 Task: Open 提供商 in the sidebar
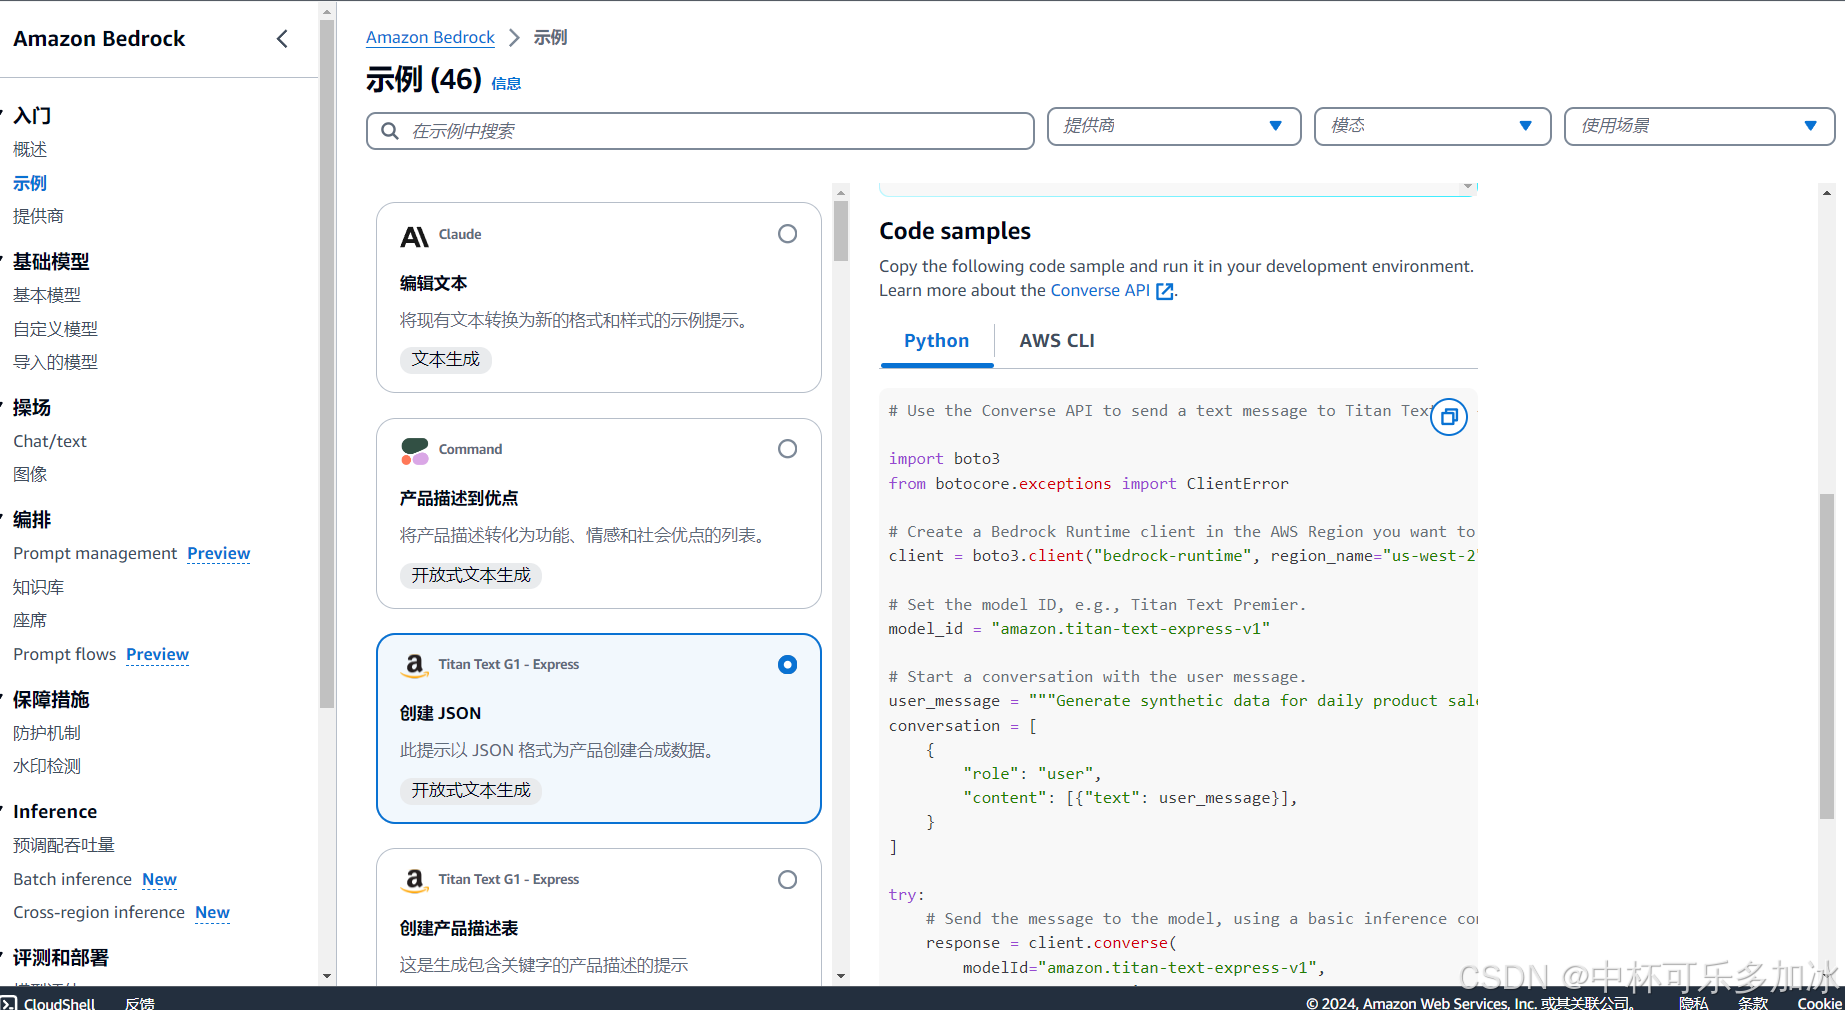(x=38, y=216)
